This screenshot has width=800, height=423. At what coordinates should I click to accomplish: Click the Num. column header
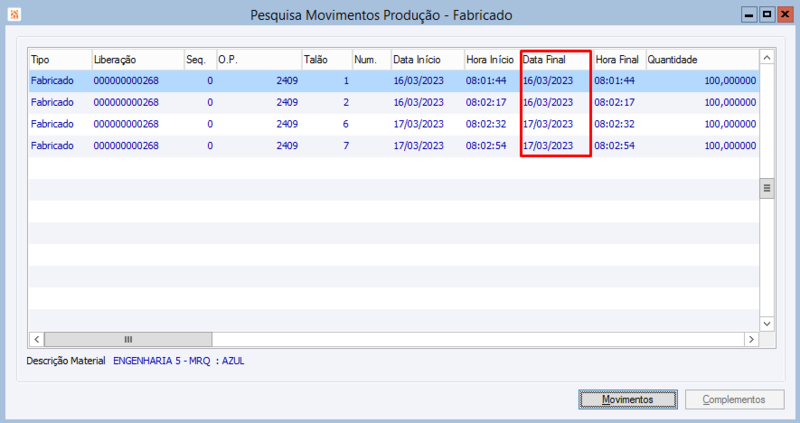tap(372, 60)
